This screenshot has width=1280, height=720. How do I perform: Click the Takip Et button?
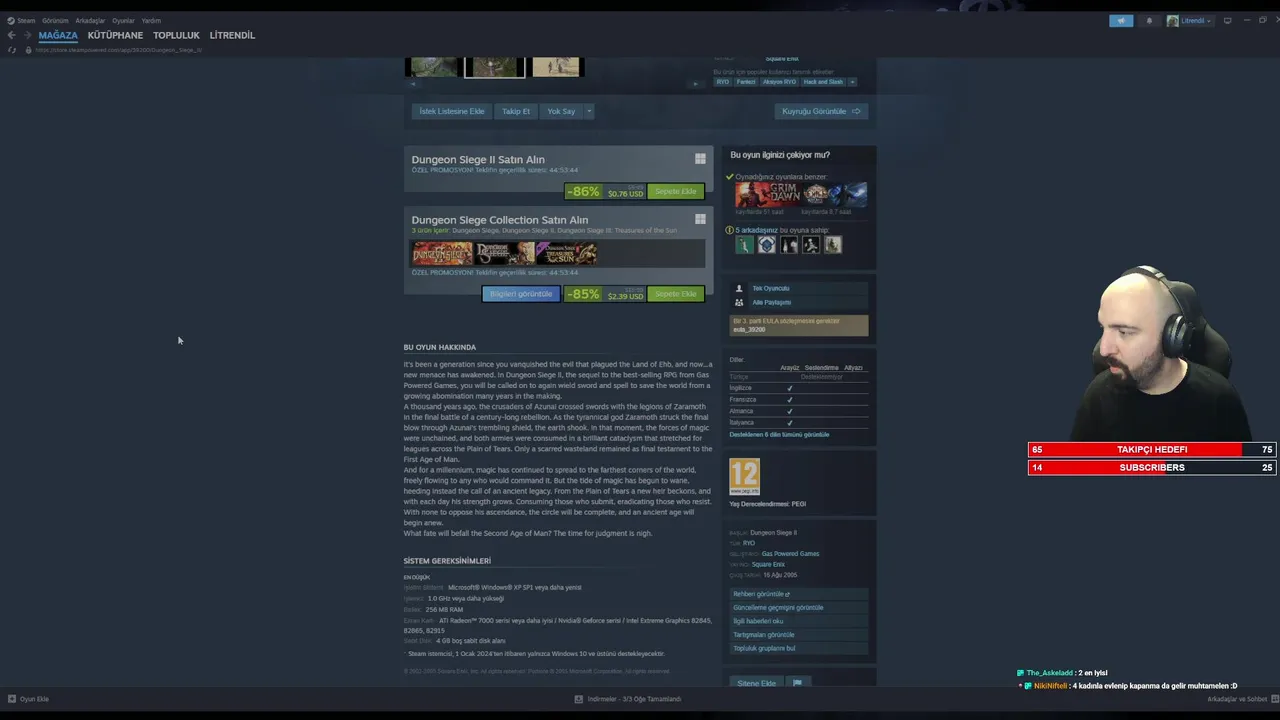[516, 111]
